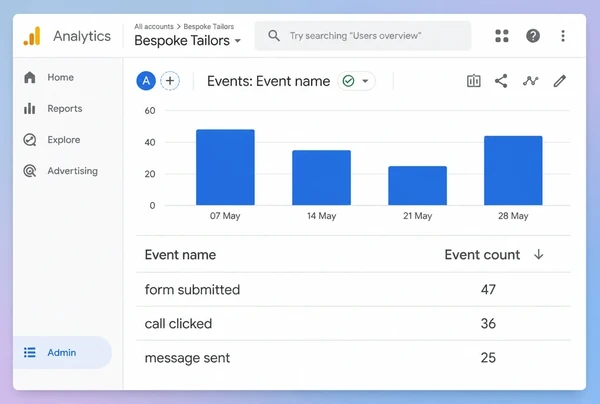Open the Home section in sidebar
The width and height of the screenshot is (600, 404).
tap(60, 77)
